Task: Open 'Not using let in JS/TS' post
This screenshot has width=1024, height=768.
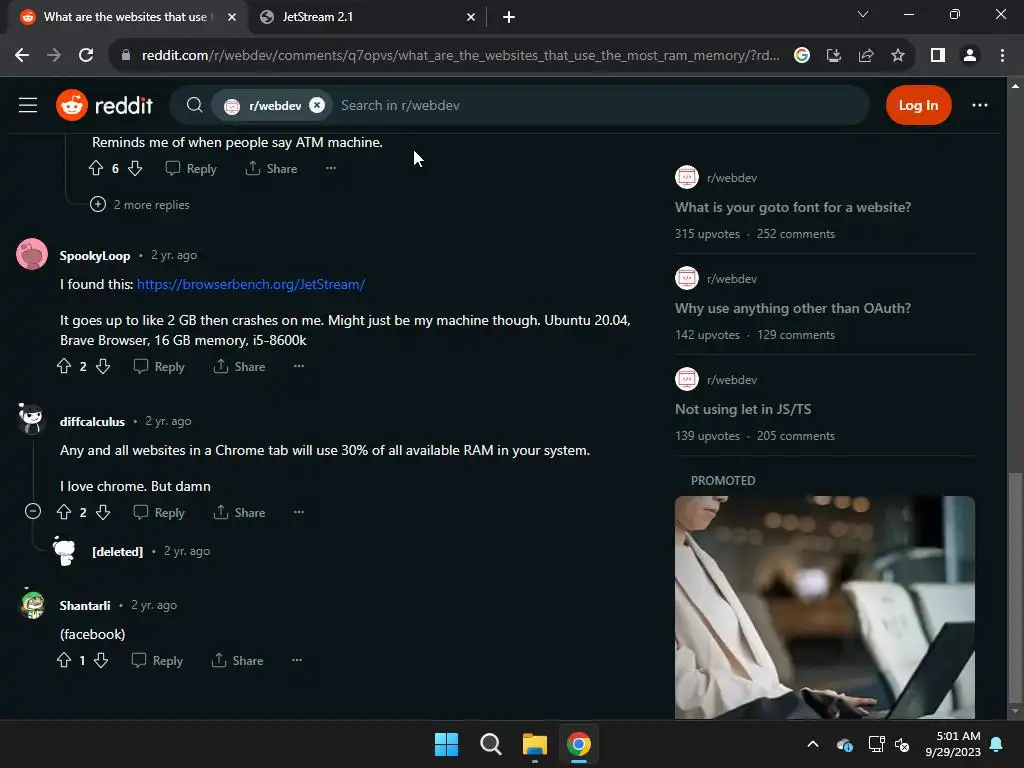Action: coord(743,409)
